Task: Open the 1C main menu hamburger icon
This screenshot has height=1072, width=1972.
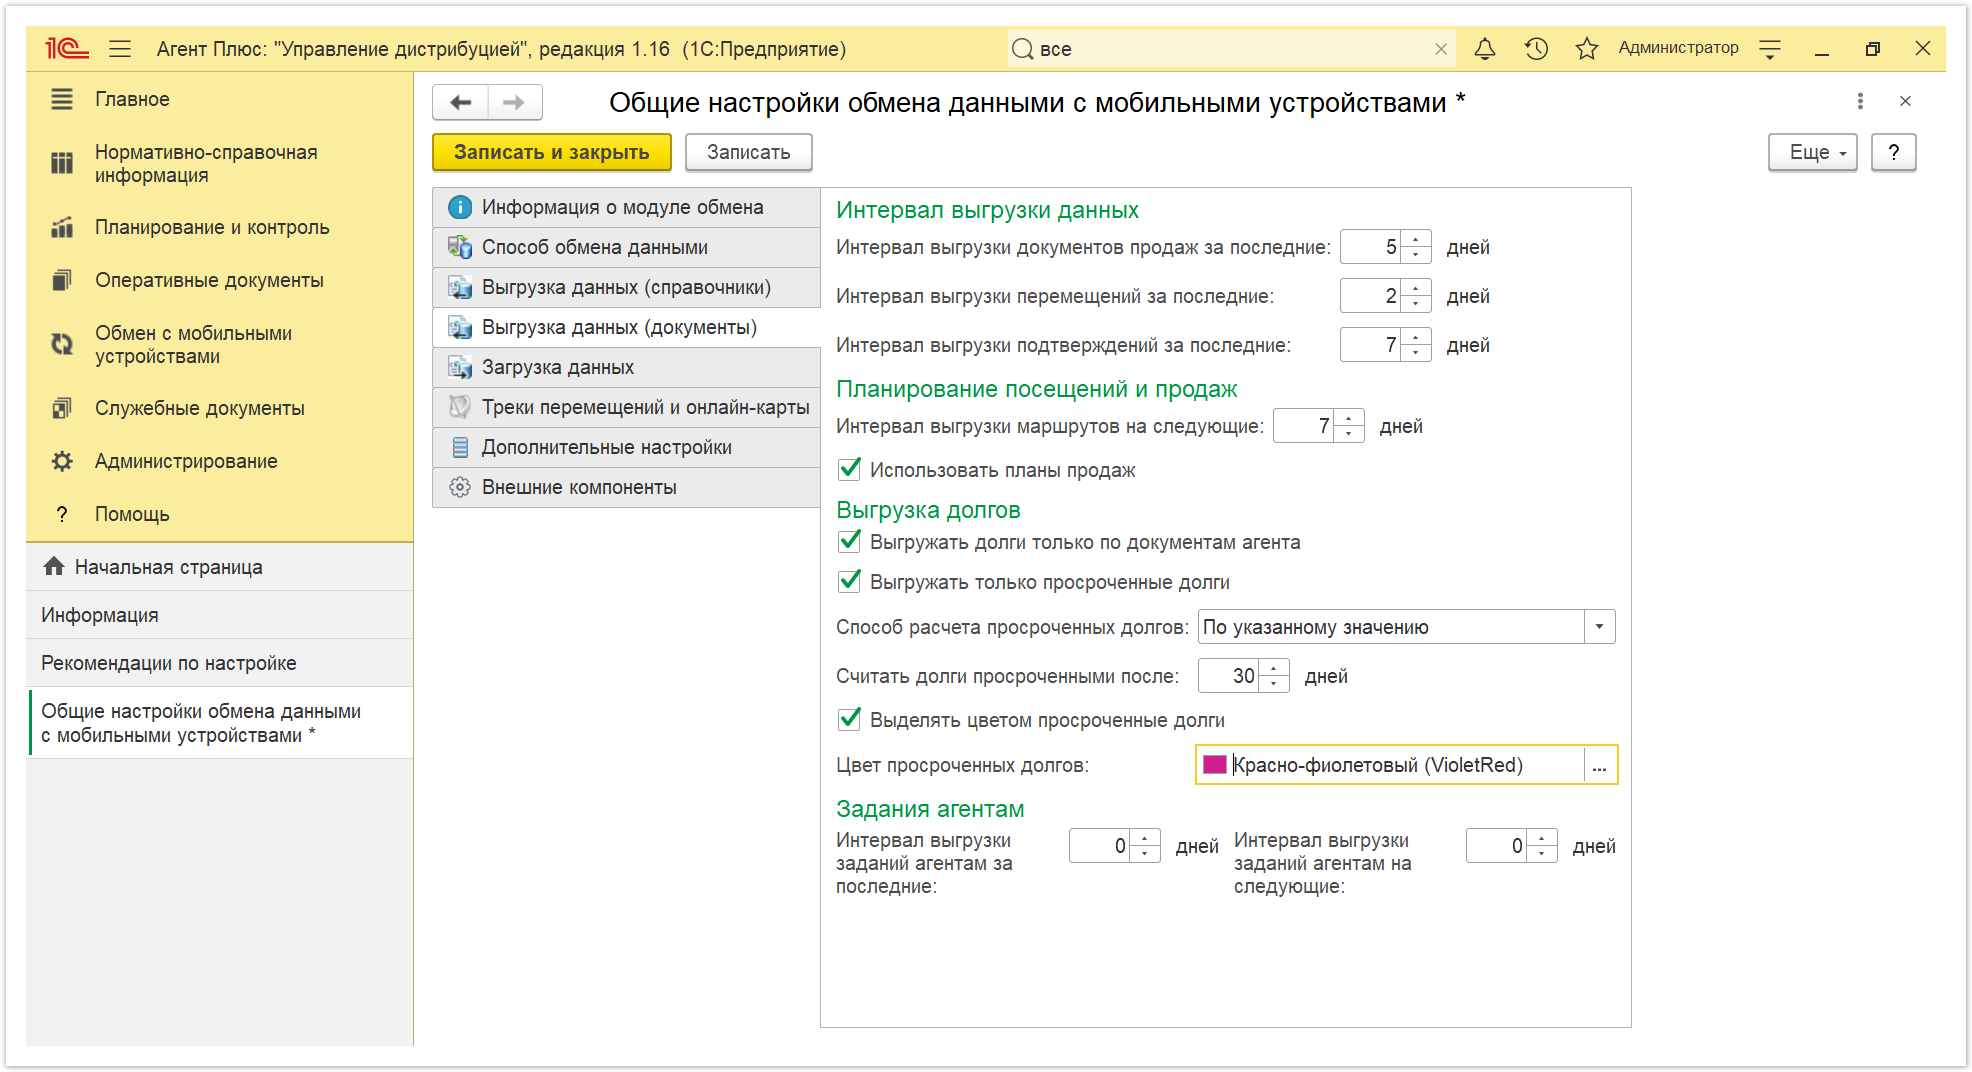Action: 120,48
